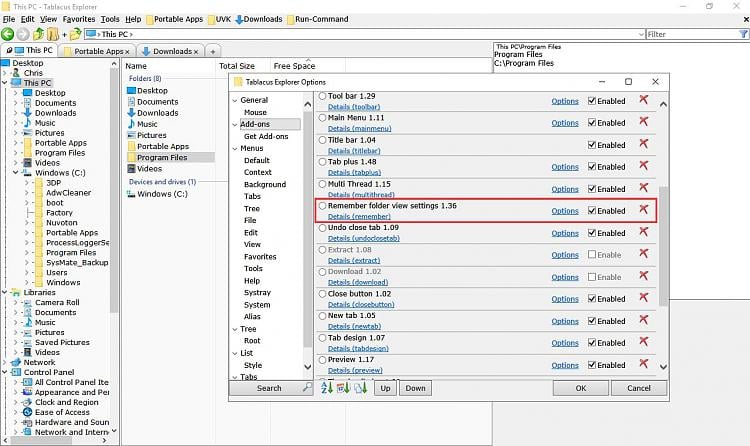Click the magnifier icon beside Search
750x446 pixels.
307,387
